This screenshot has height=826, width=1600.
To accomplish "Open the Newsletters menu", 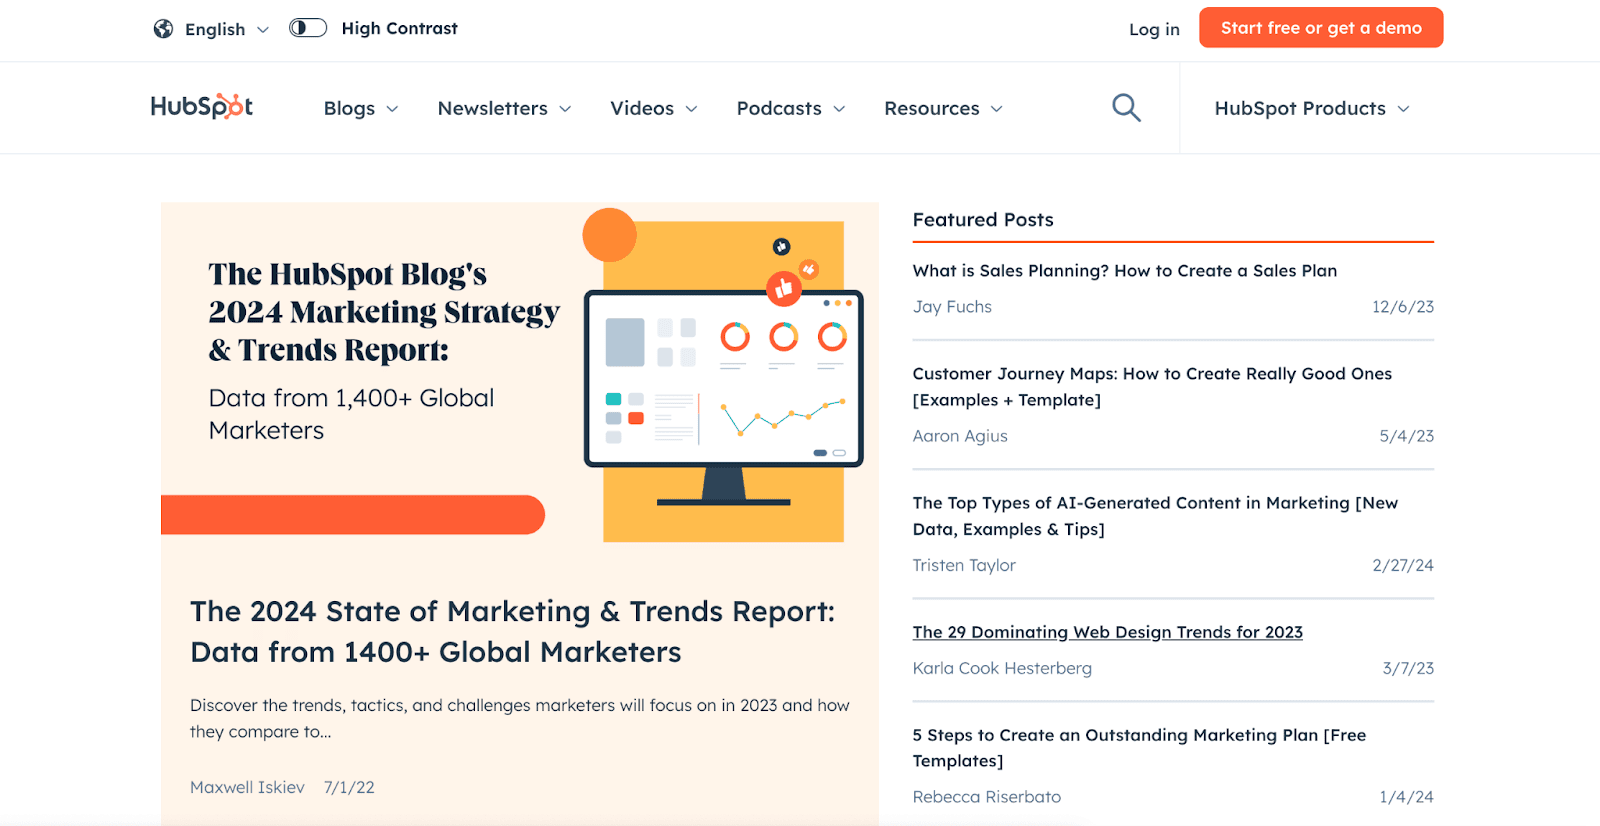I will (504, 108).
